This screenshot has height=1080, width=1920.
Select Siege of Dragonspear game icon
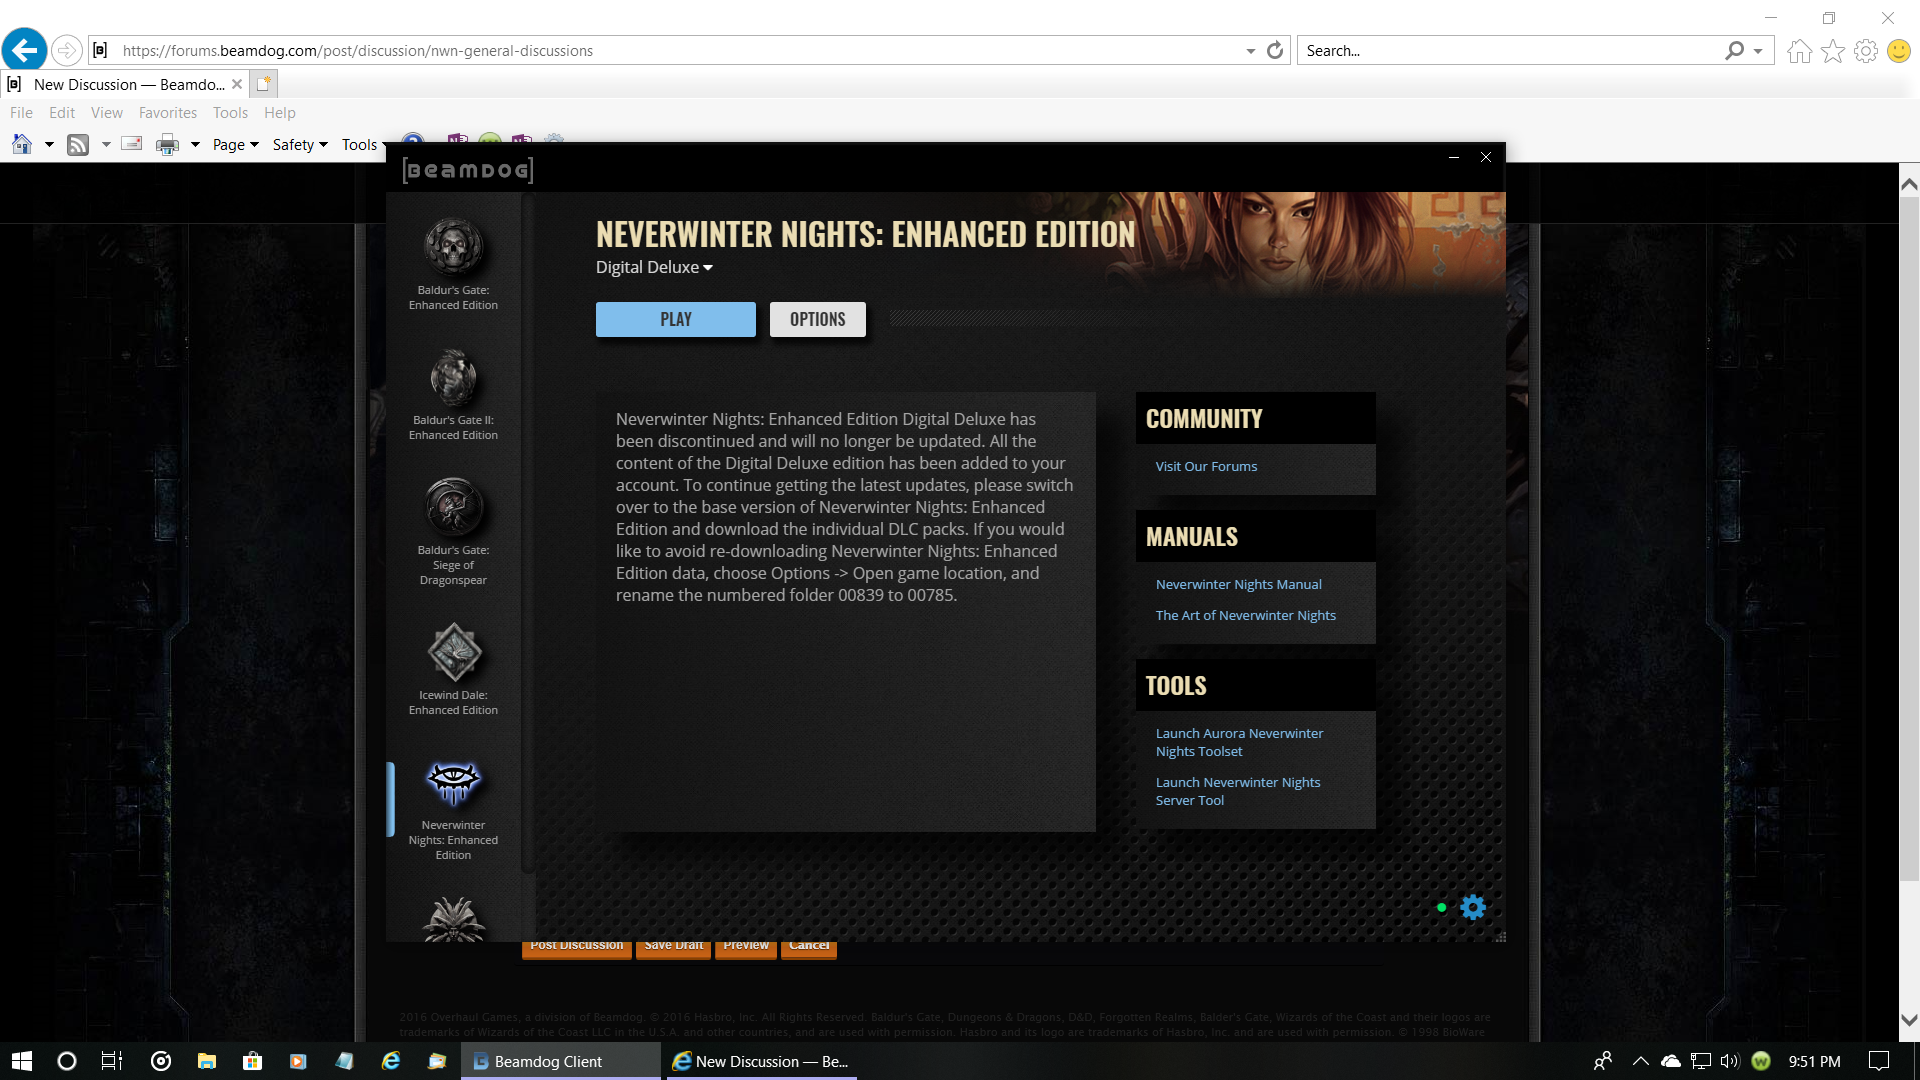pos(453,507)
